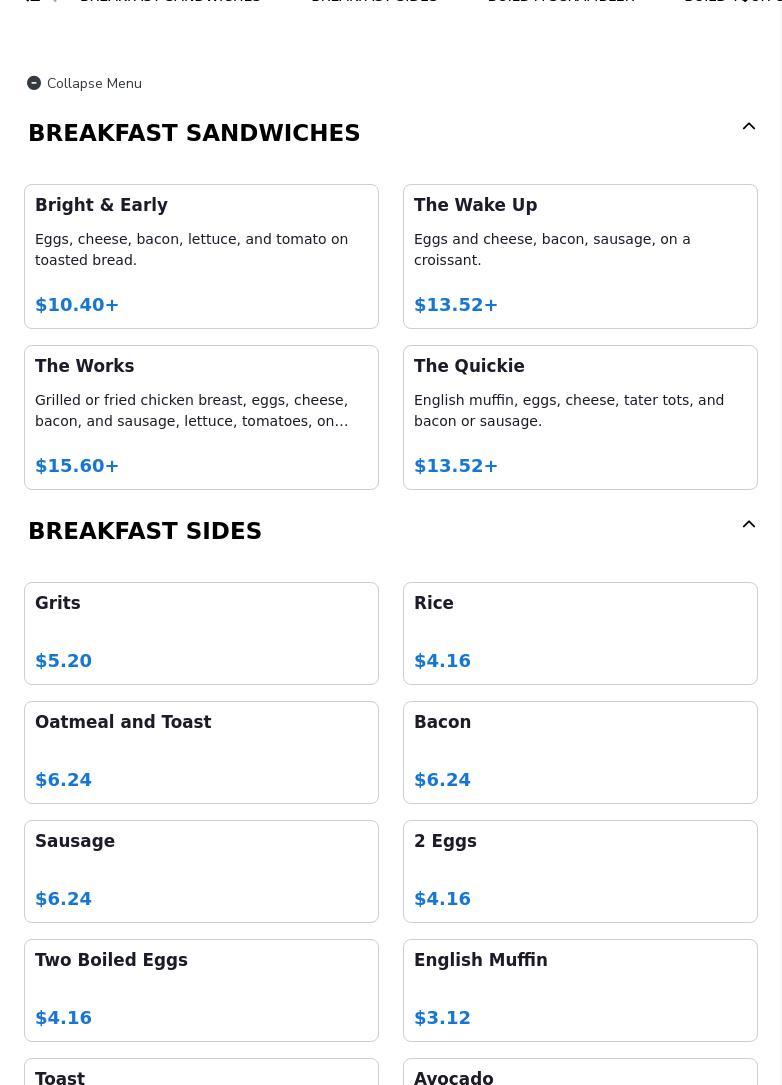This screenshot has width=782, height=1085.
Task: Select the English Muffin side
Action: [x=580, y=990]
